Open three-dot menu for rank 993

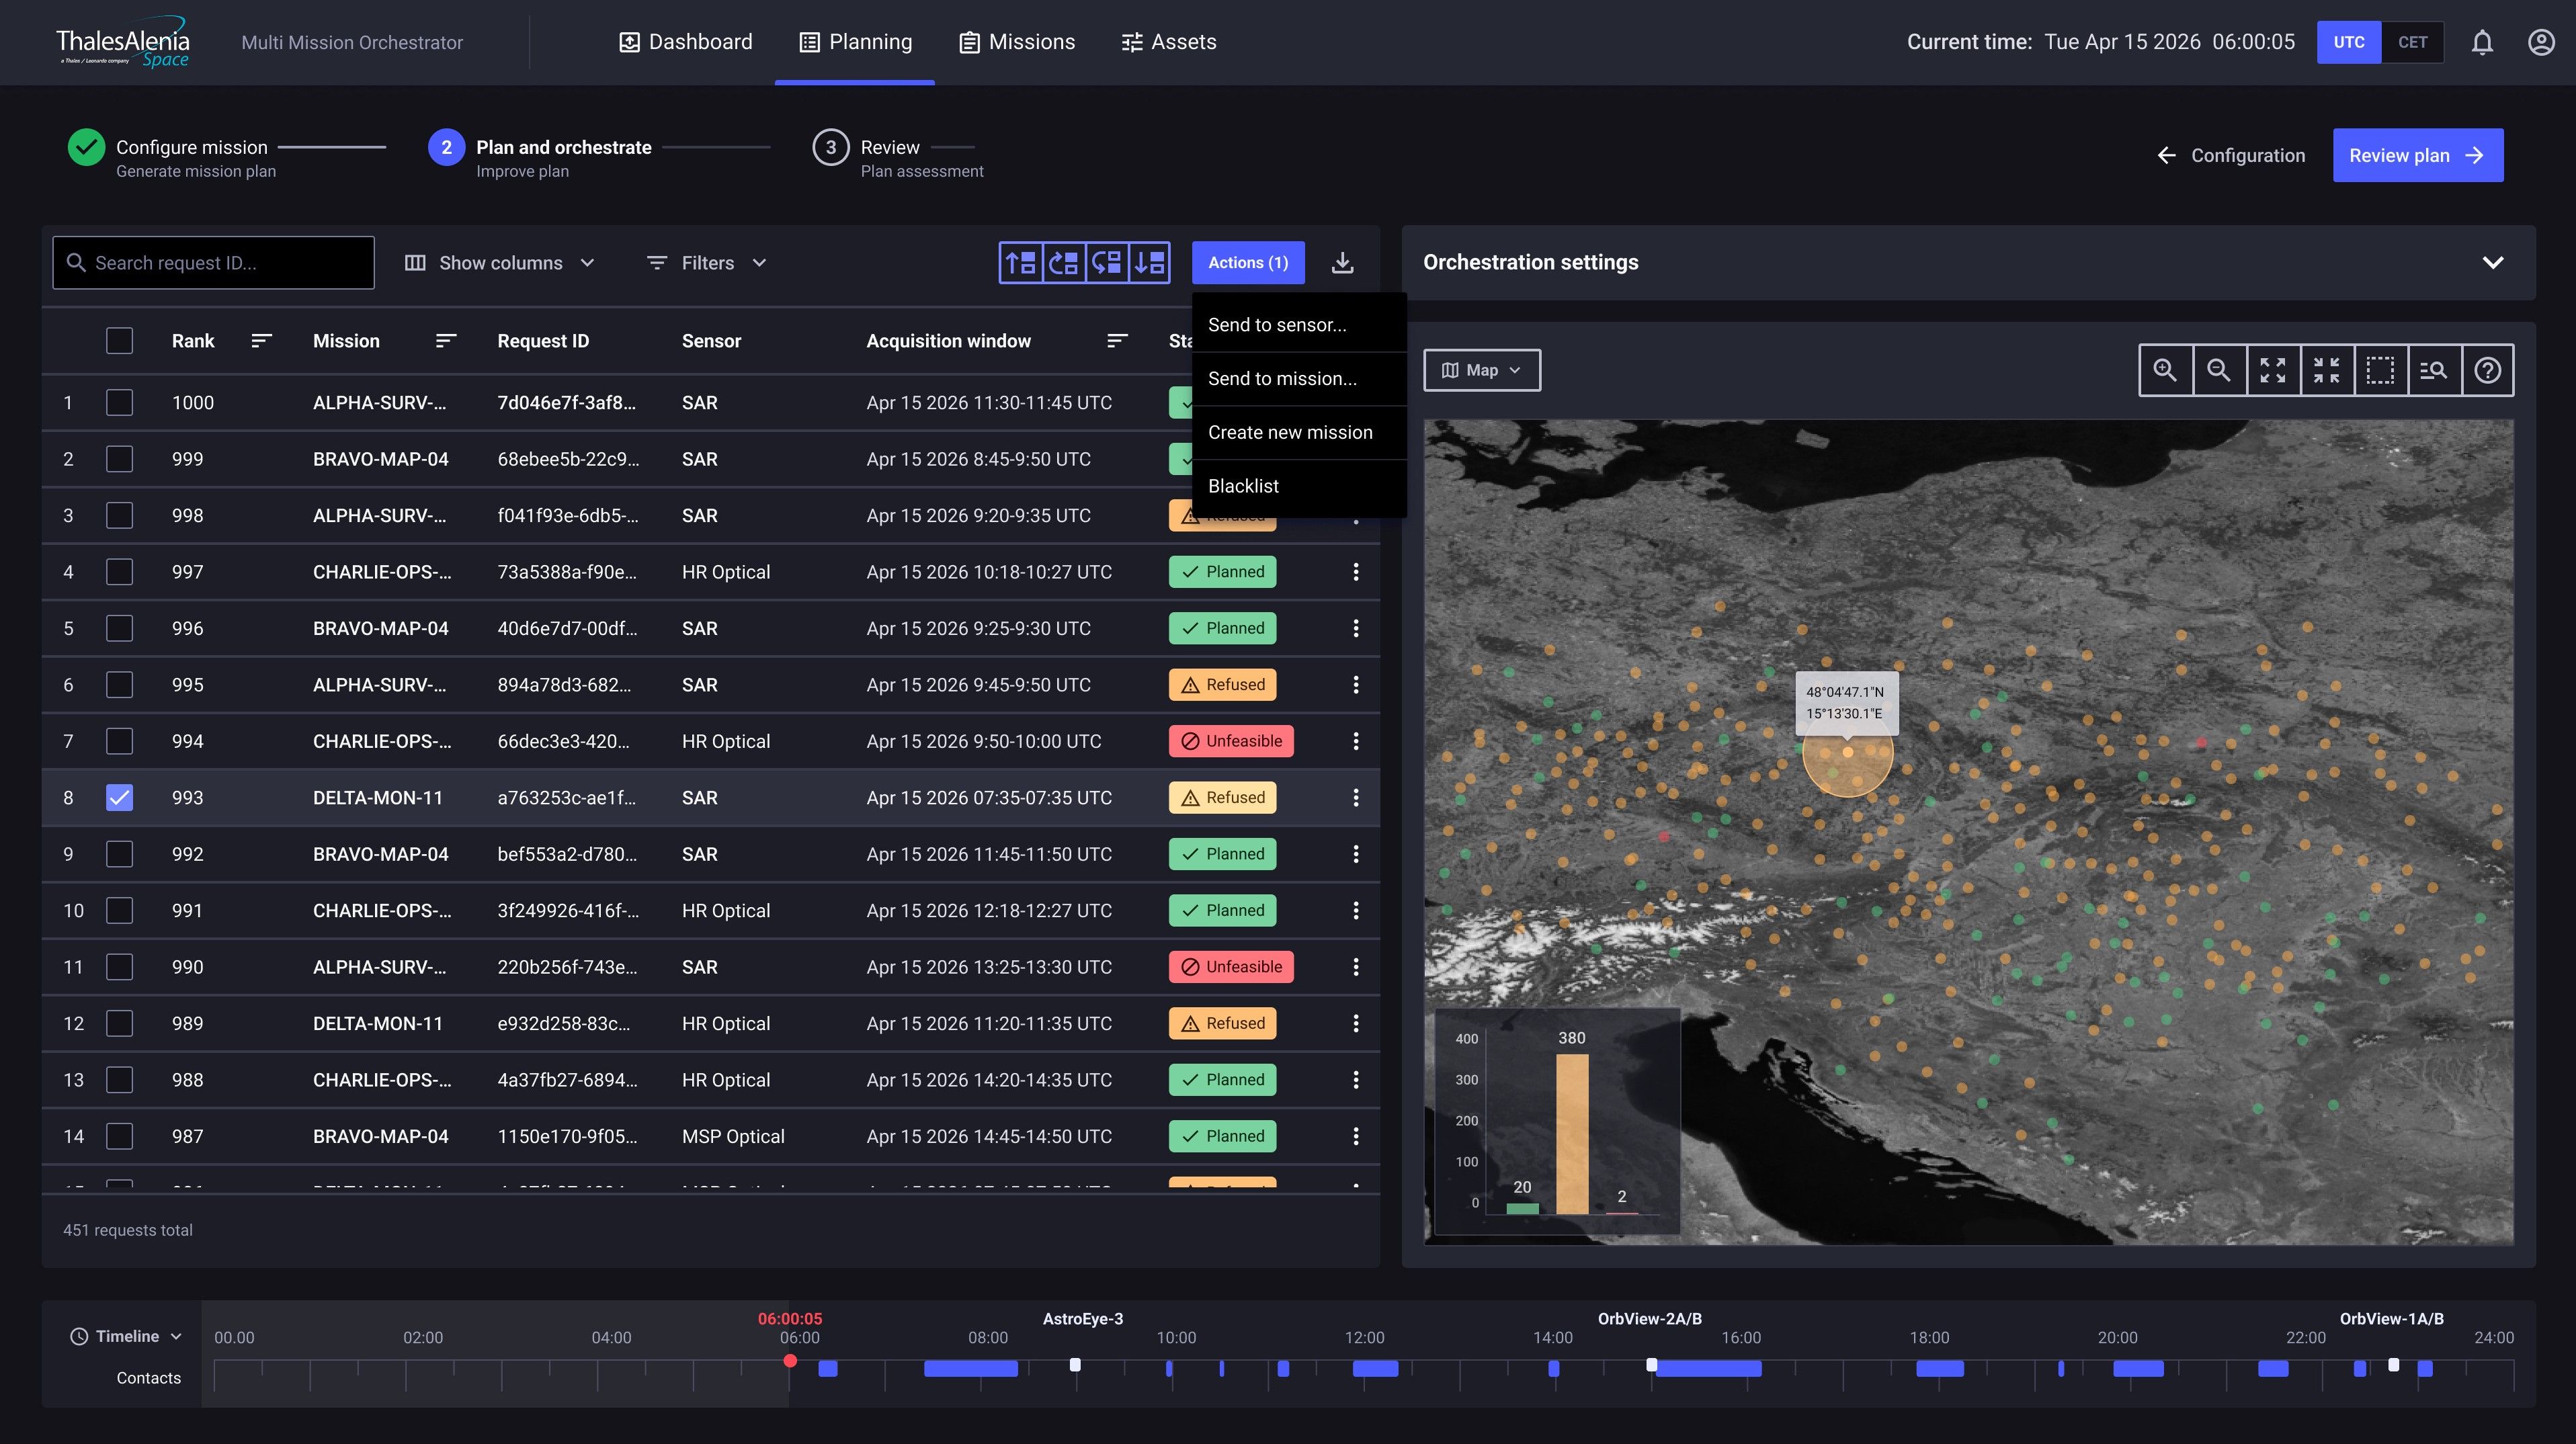[1356, 798]
